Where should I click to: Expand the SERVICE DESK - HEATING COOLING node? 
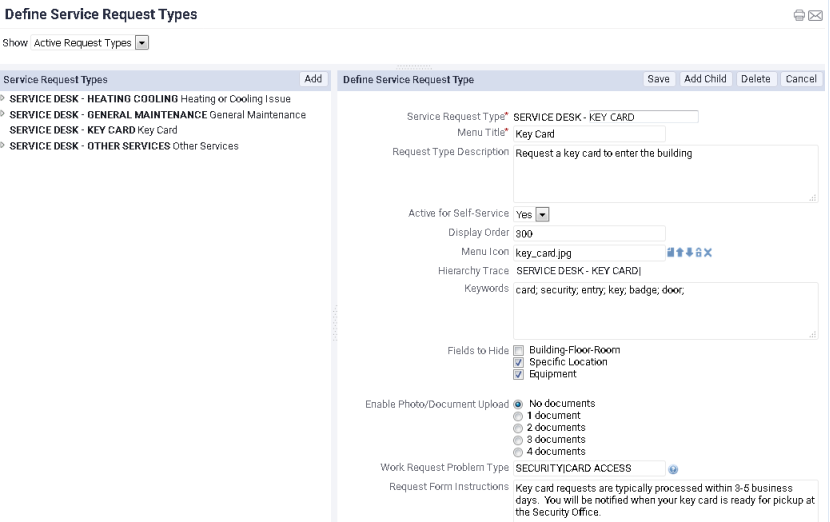(3, 98)
